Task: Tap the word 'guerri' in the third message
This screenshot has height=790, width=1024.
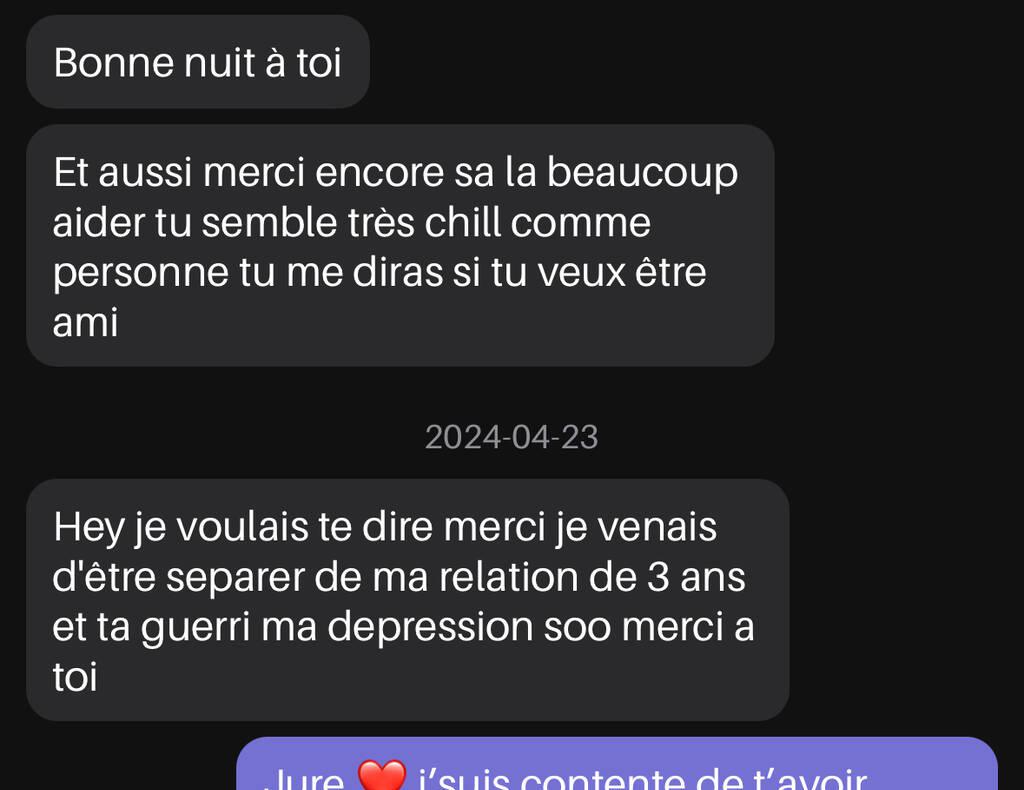Action: (195, 627)
